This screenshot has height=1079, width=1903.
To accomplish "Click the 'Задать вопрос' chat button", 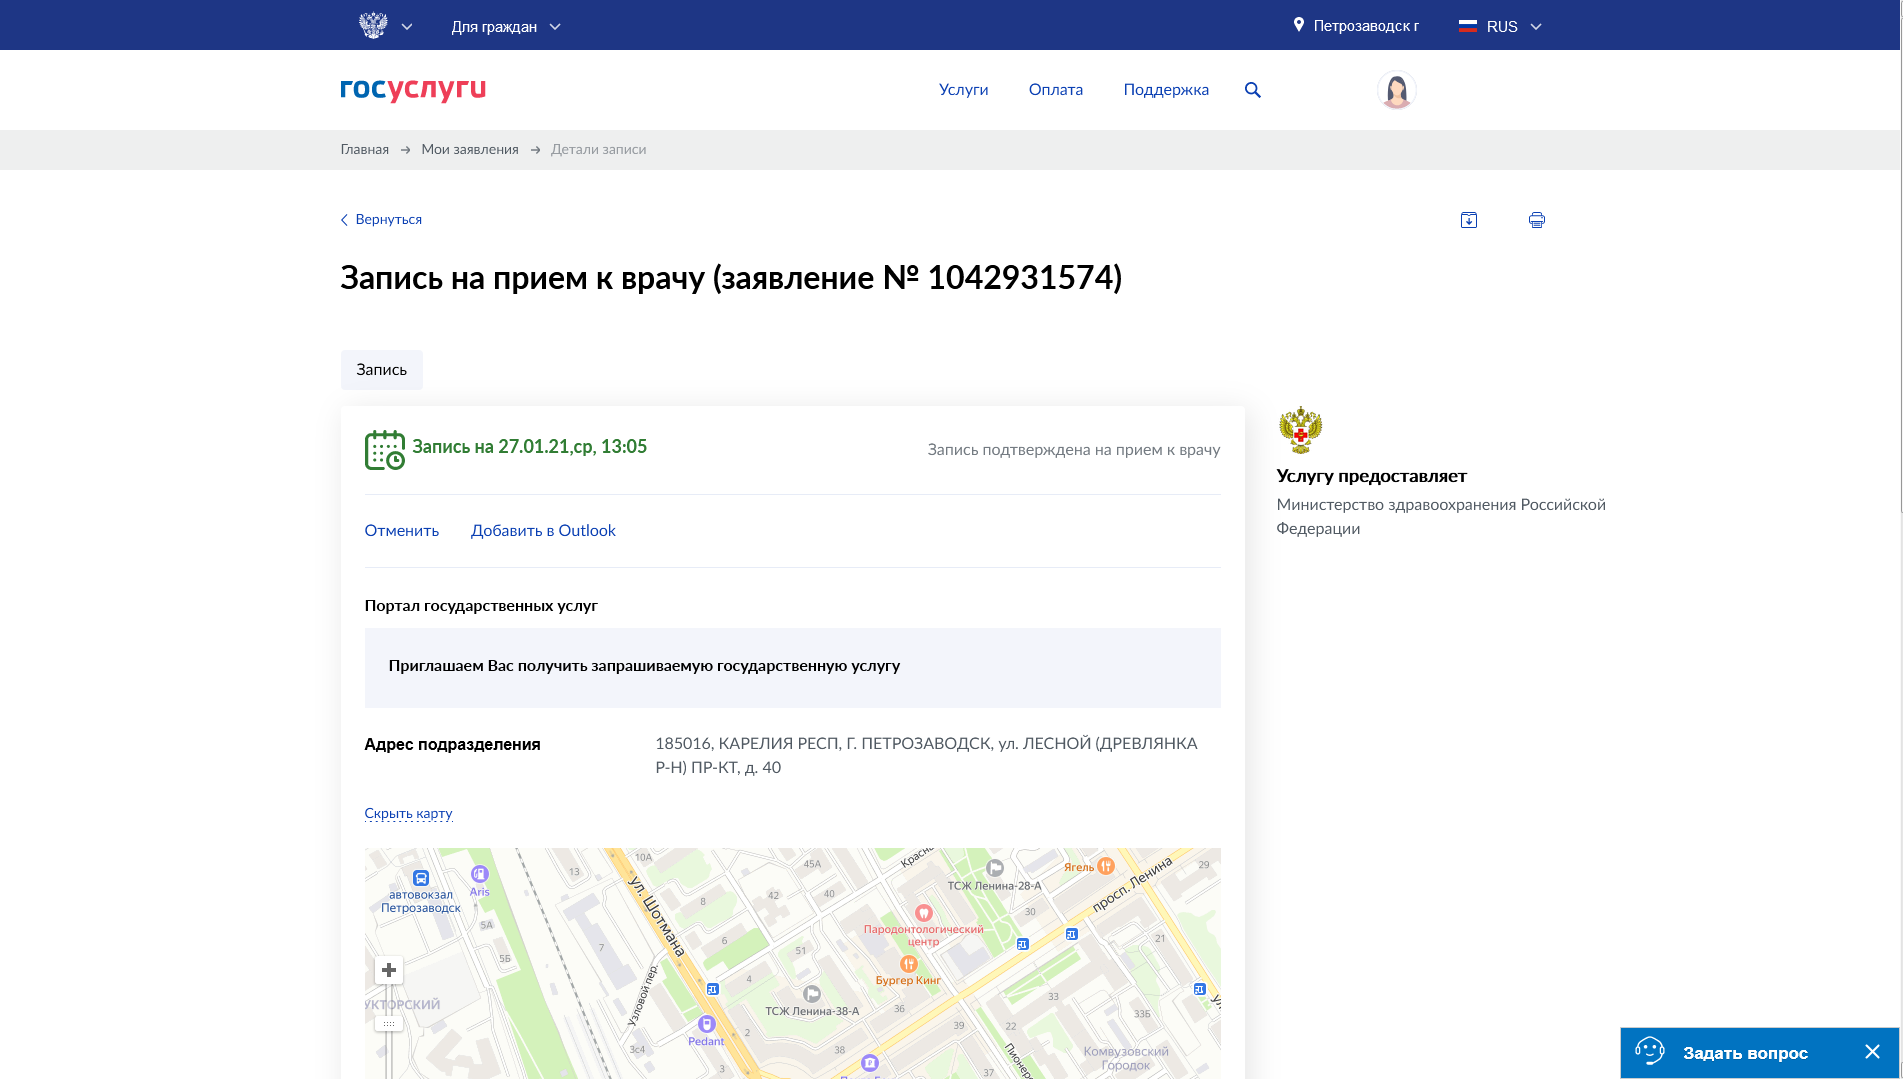I will pyautogui.click(x=1745, y=1053).
